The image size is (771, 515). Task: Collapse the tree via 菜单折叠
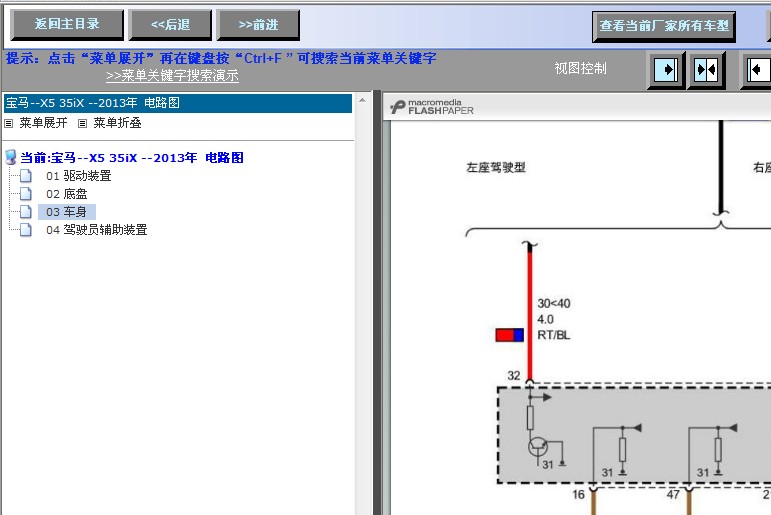pos(118,122)
